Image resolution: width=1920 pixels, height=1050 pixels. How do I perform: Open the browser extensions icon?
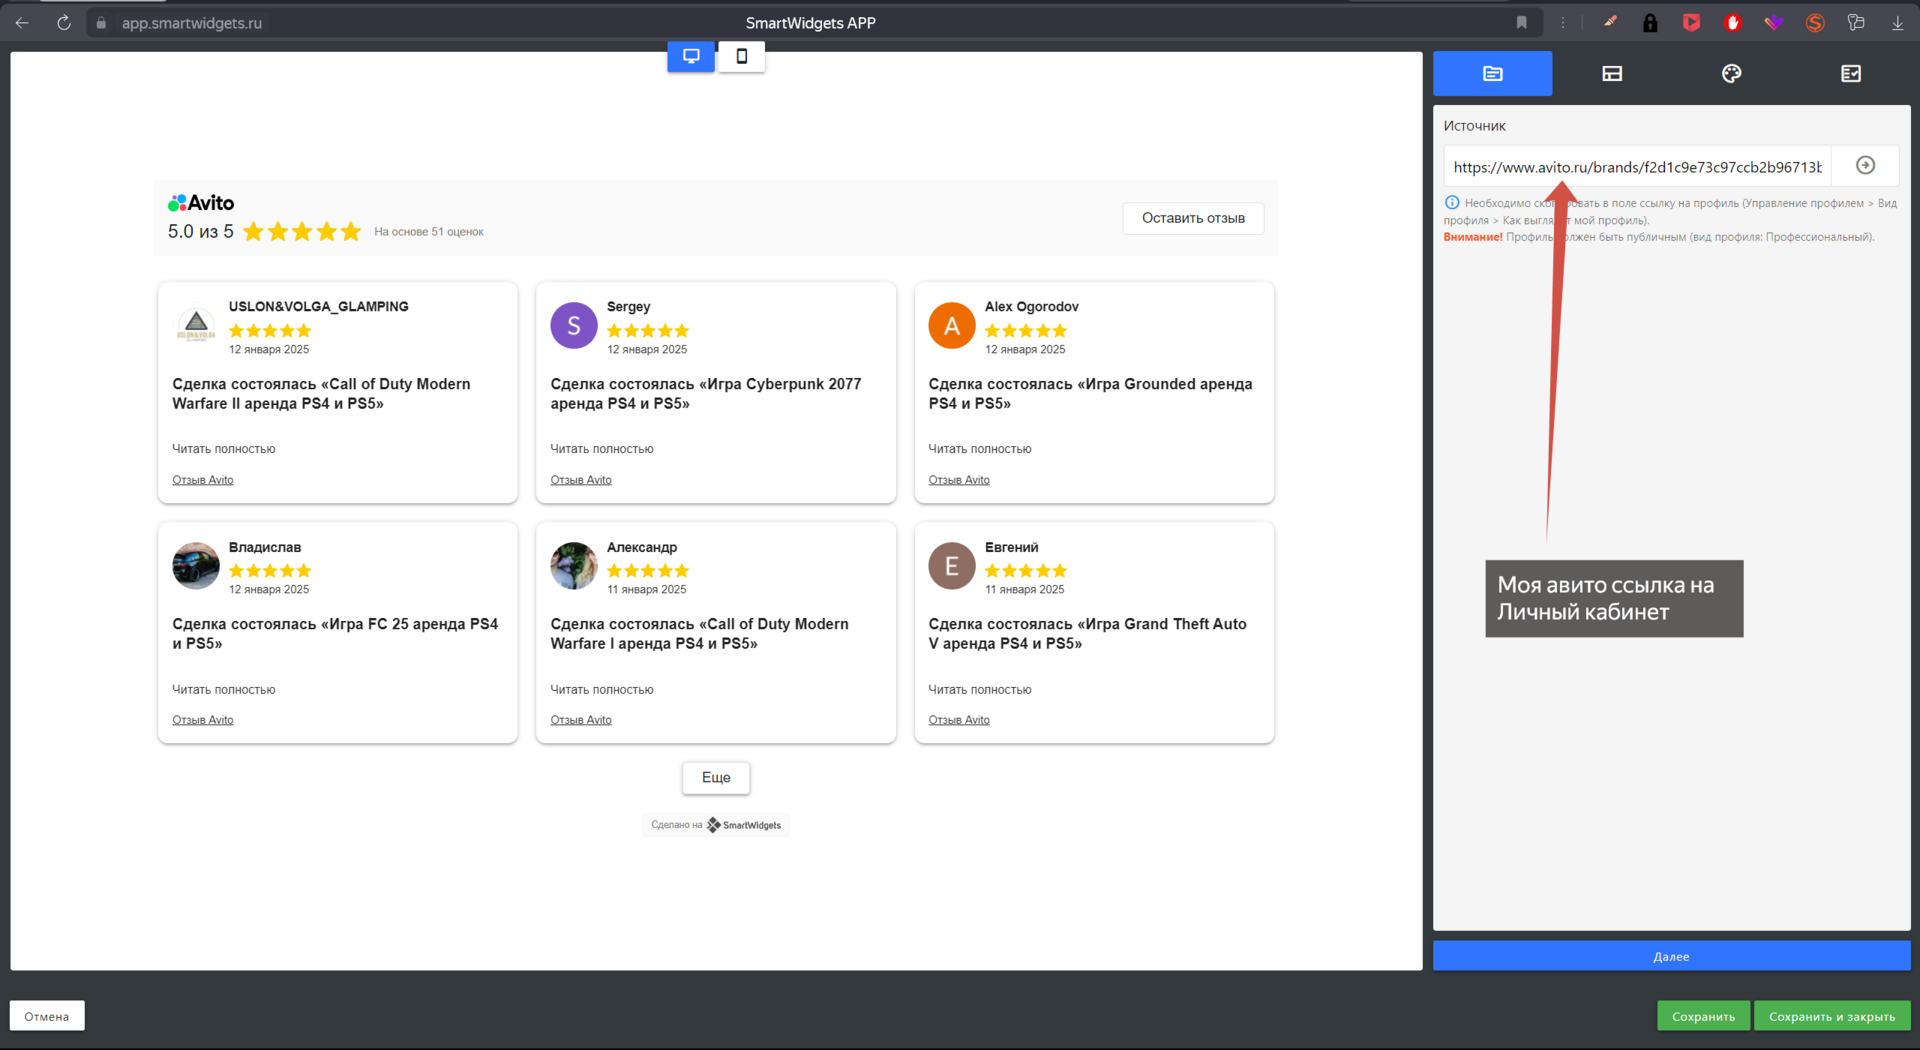1856,22
